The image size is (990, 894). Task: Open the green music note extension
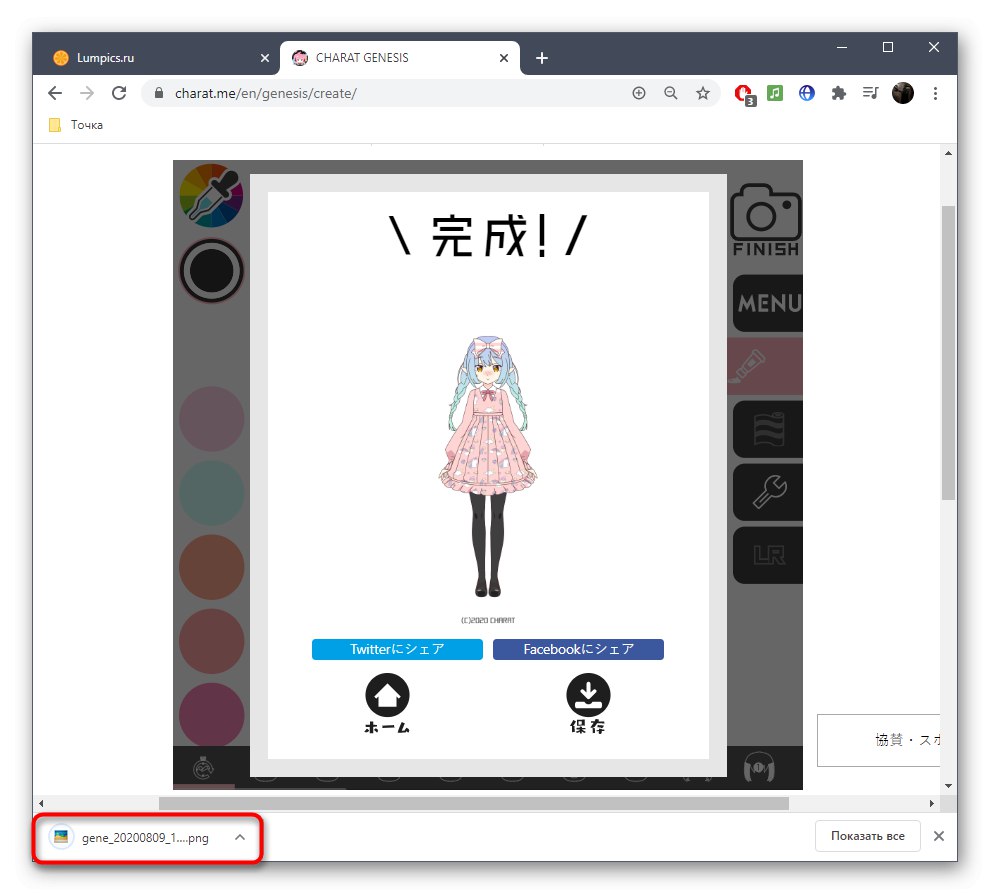tap(775, 93)
